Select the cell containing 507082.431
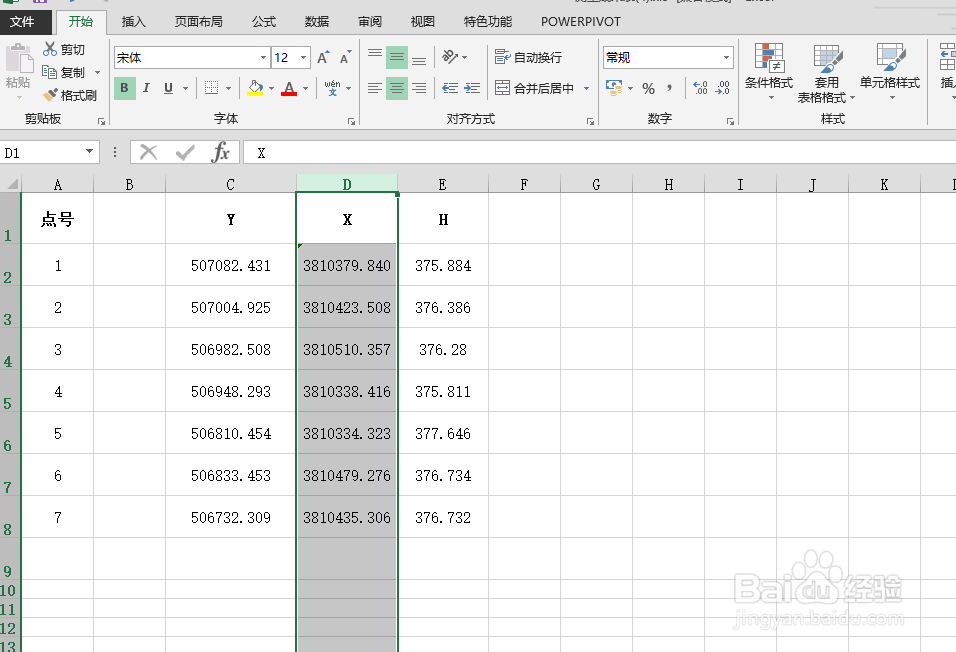This screenshot has width=956, height=652. pyautogui.click(x=230, y=265)
